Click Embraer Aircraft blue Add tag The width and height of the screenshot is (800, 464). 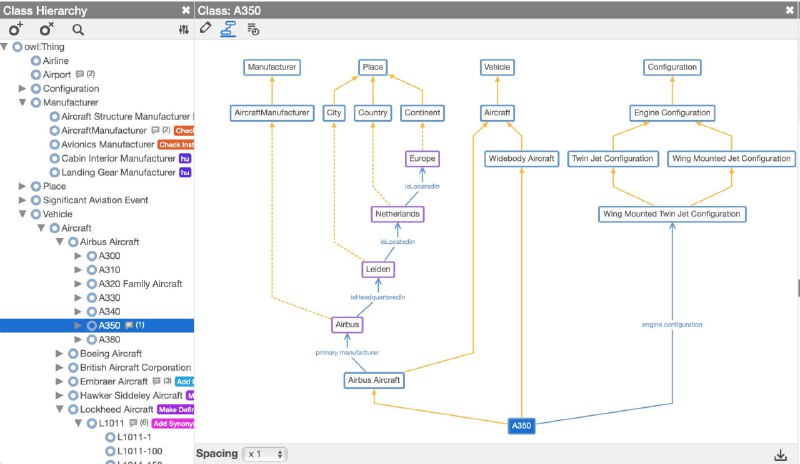pyautogui.click(x=184, y=381)
